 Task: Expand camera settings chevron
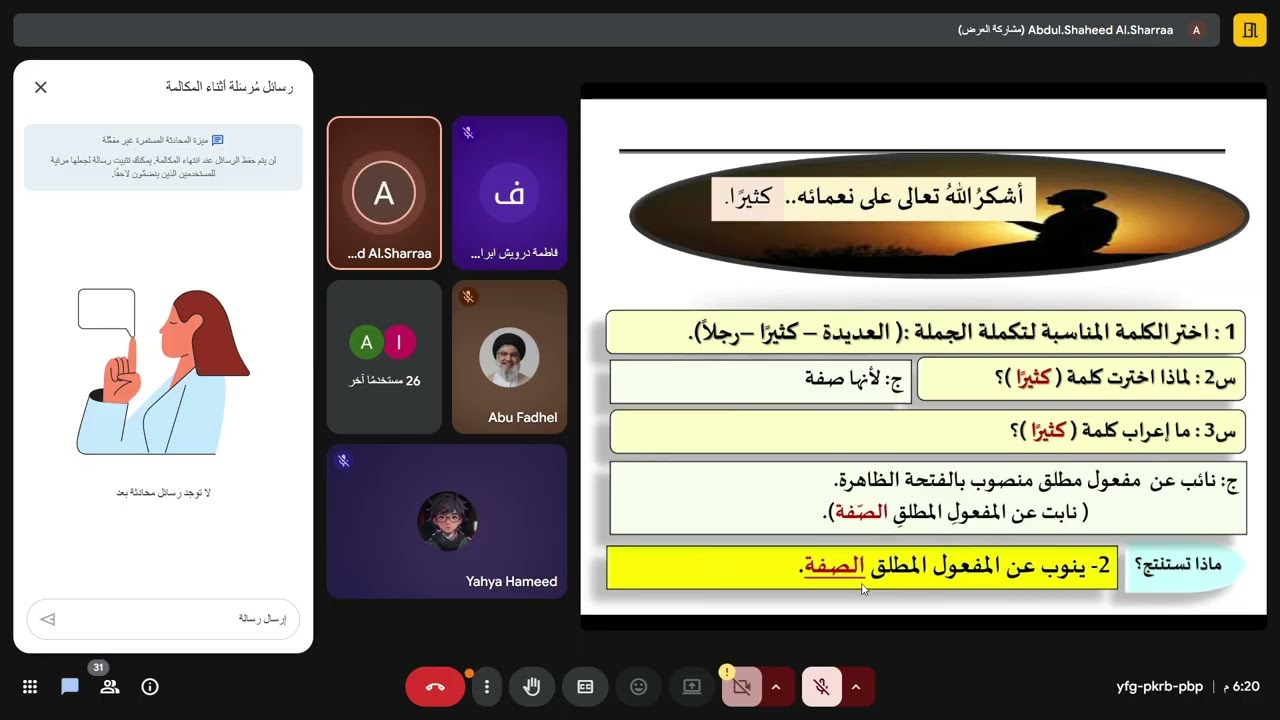pos(776,687)
